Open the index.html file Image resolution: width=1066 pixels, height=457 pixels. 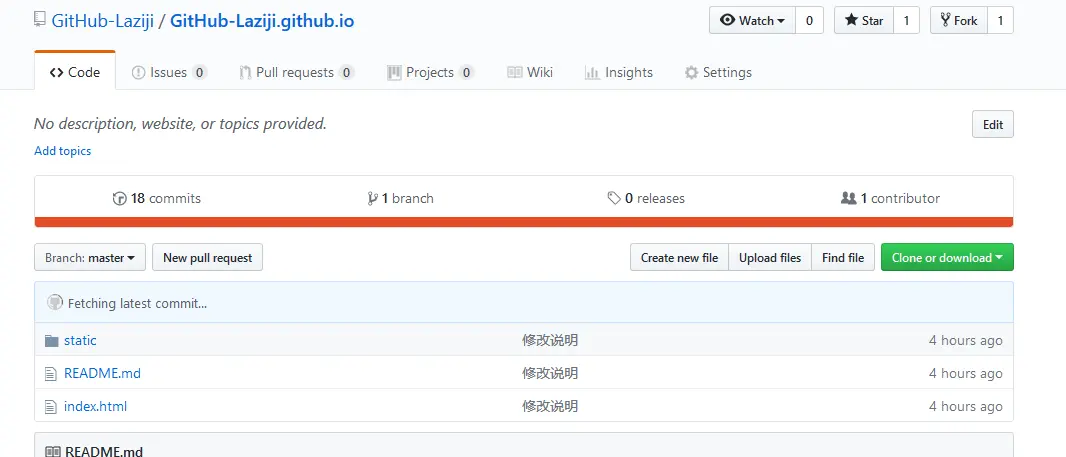[95, 407]
